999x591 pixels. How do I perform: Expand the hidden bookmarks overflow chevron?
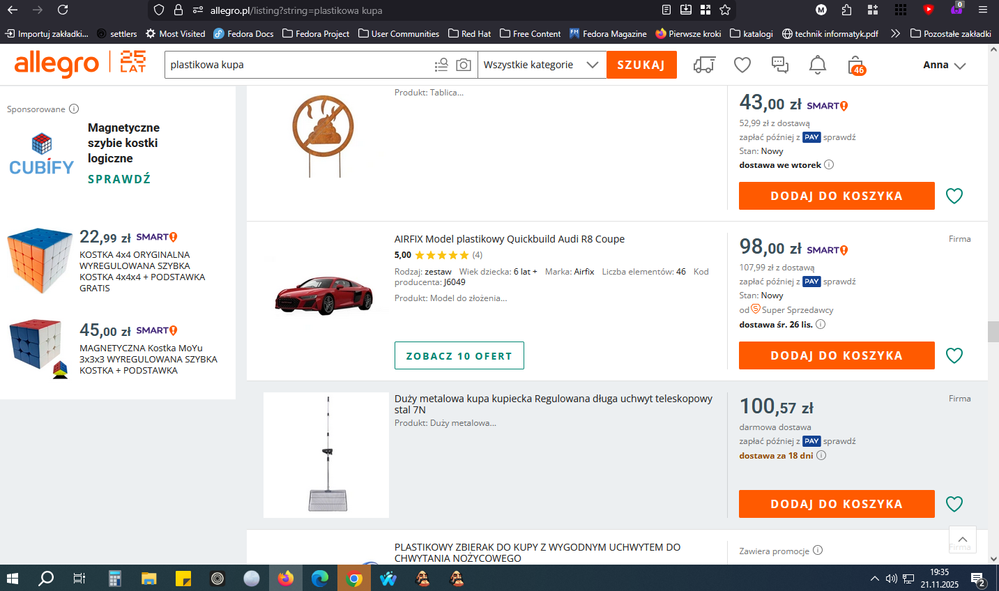(x=894, y=33)
